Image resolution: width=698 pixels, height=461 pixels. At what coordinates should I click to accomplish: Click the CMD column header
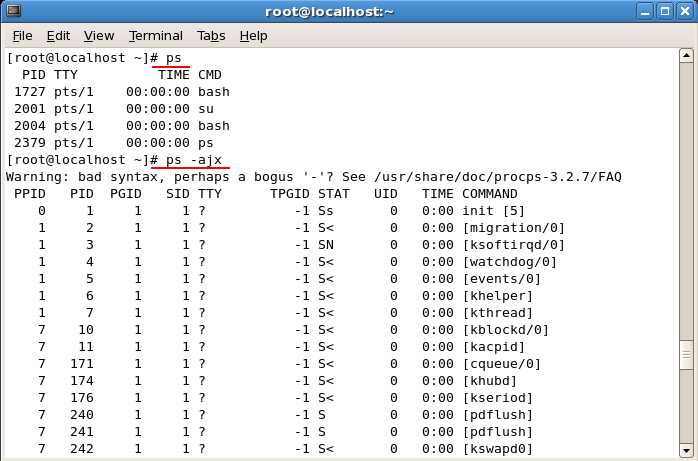210,75
